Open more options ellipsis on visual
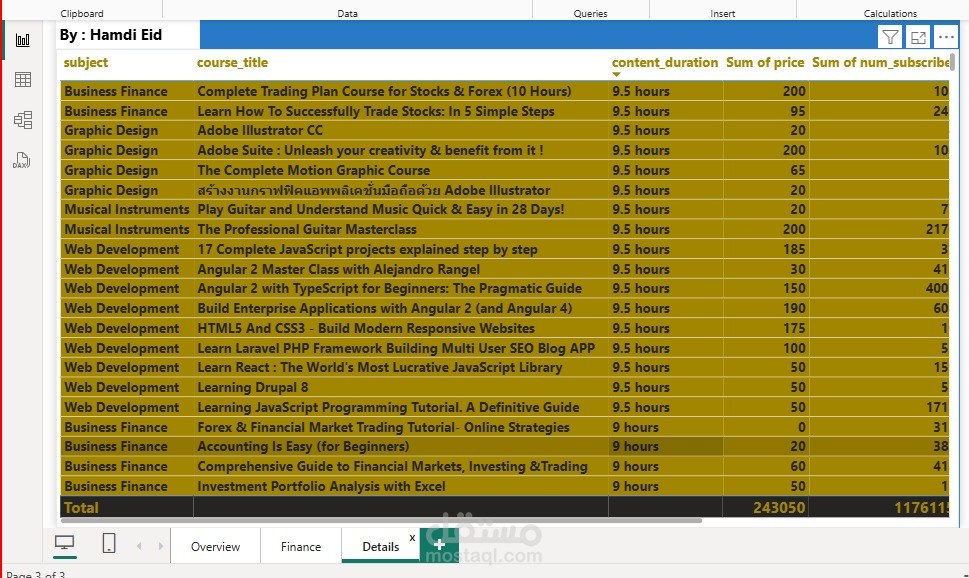This screenshot has height=578, width=969. (946, 37)
